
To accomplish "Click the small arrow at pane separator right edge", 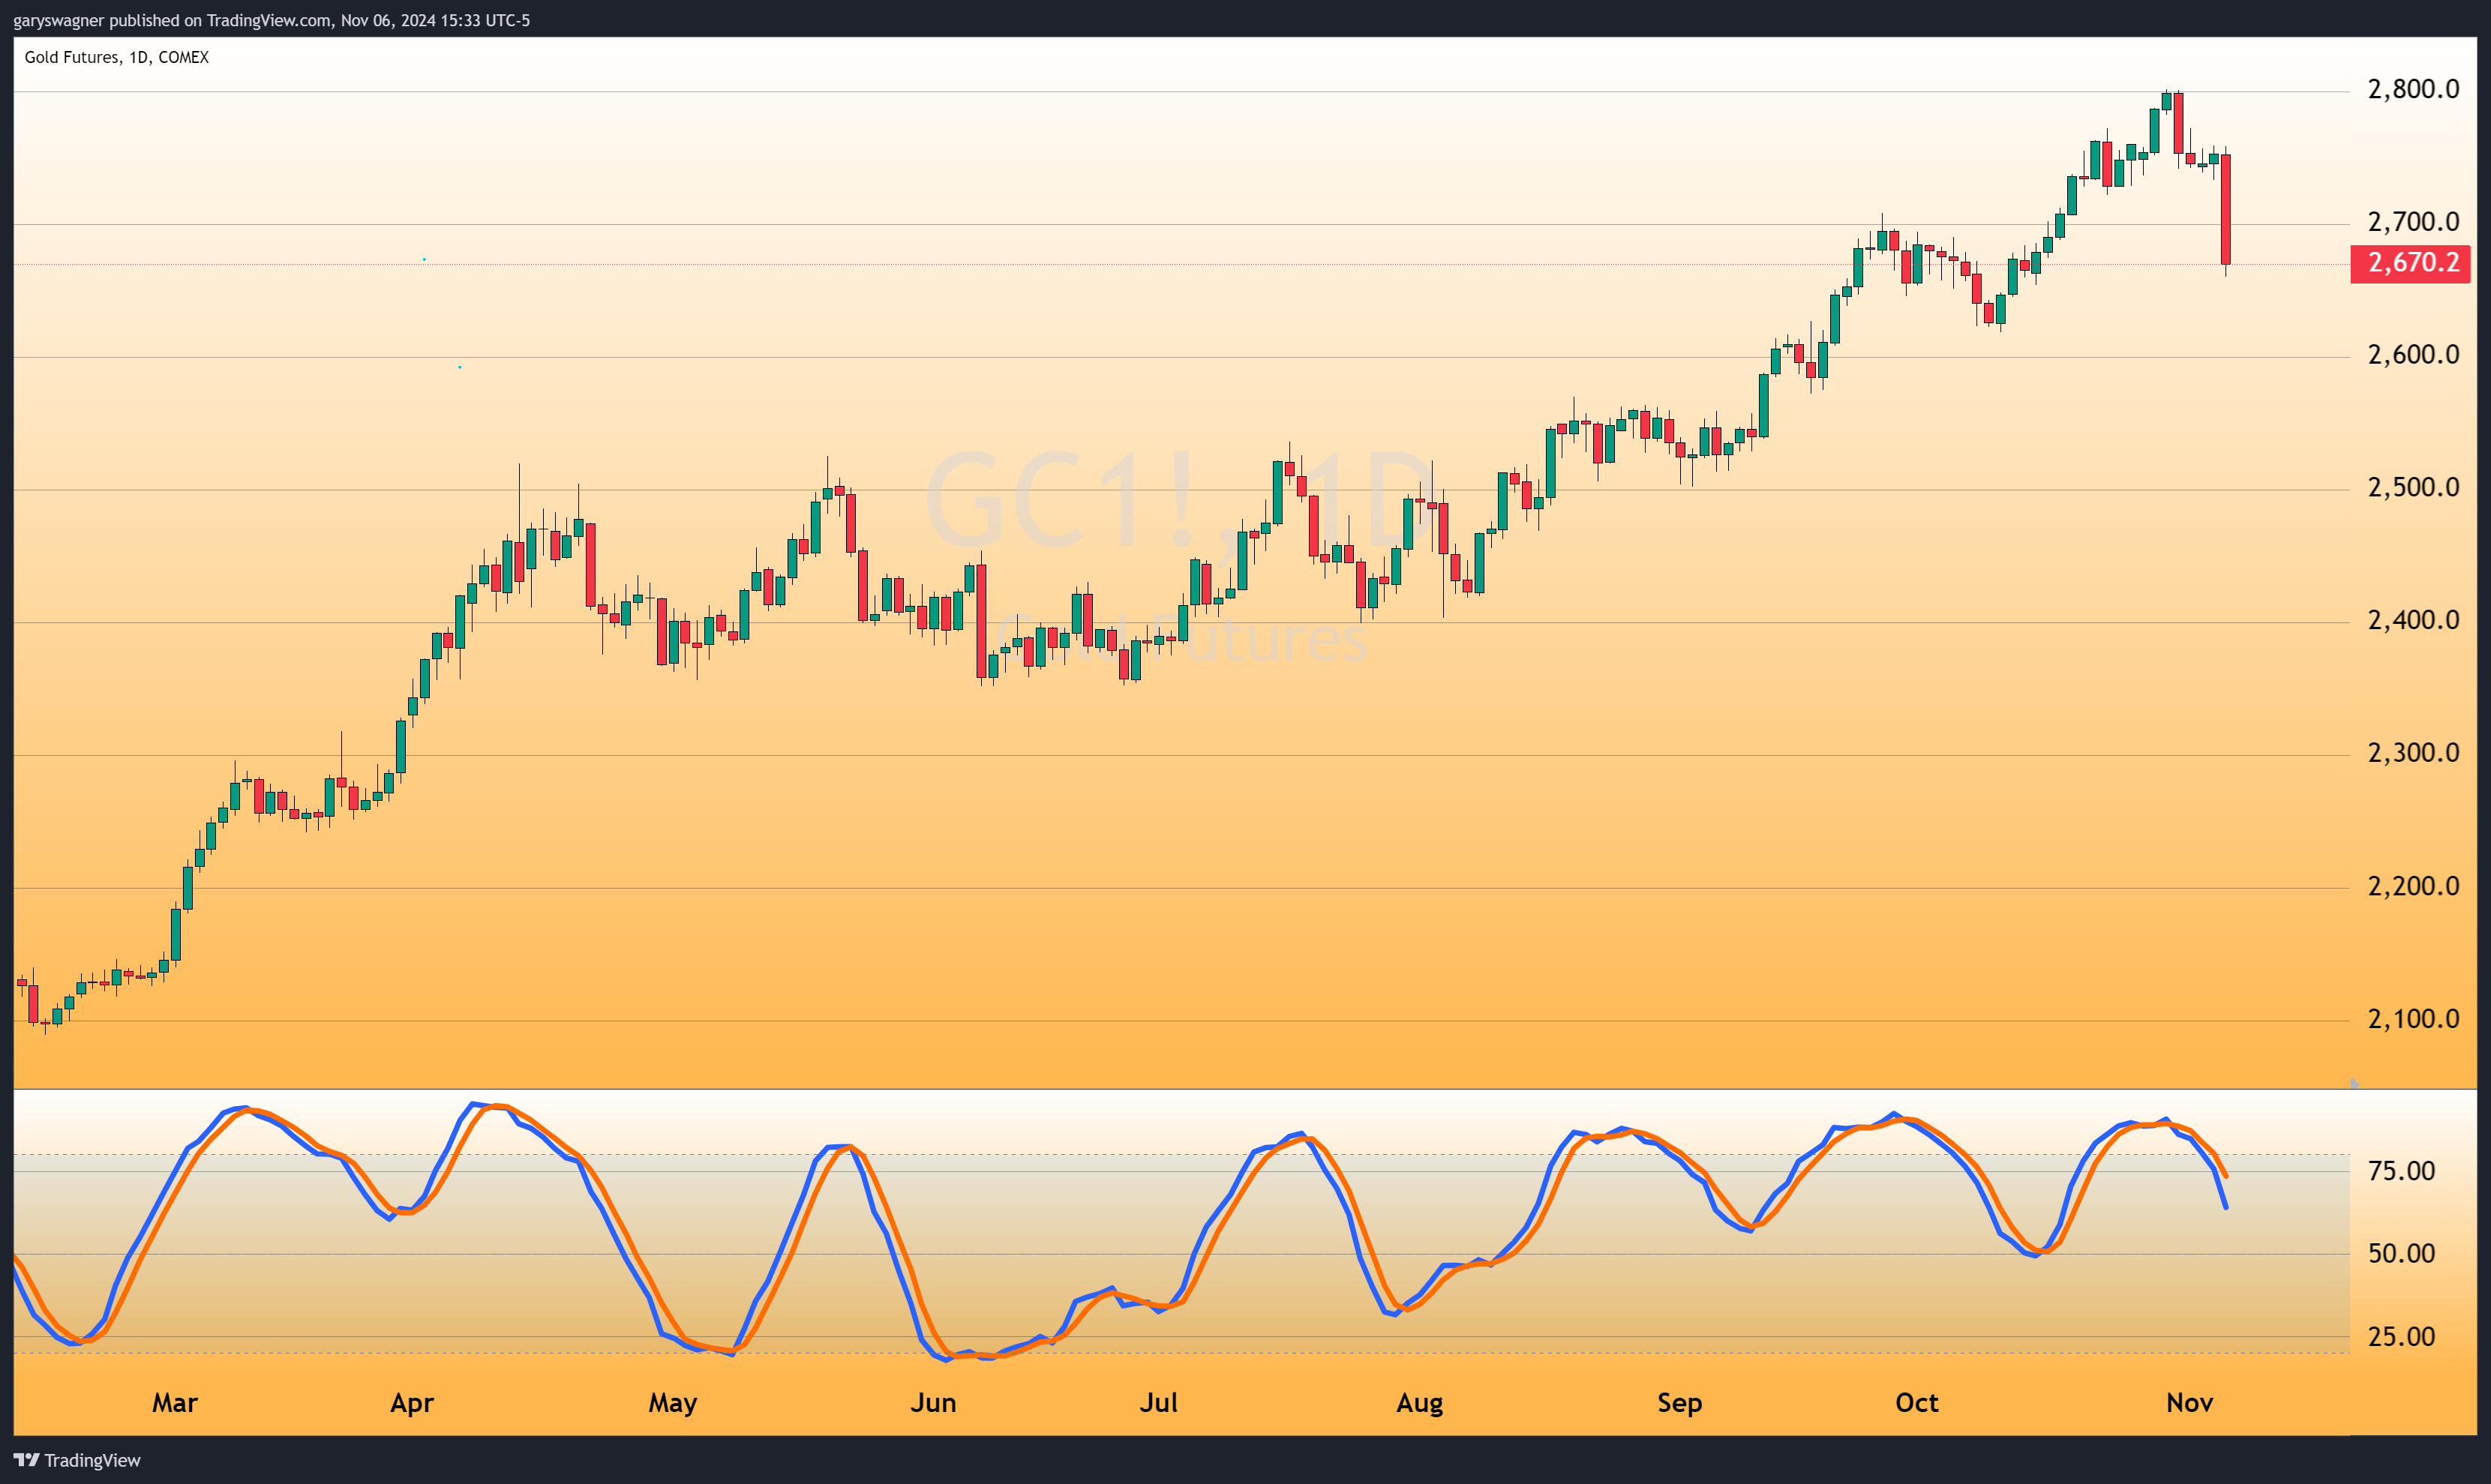I will click(2355, 1083).
